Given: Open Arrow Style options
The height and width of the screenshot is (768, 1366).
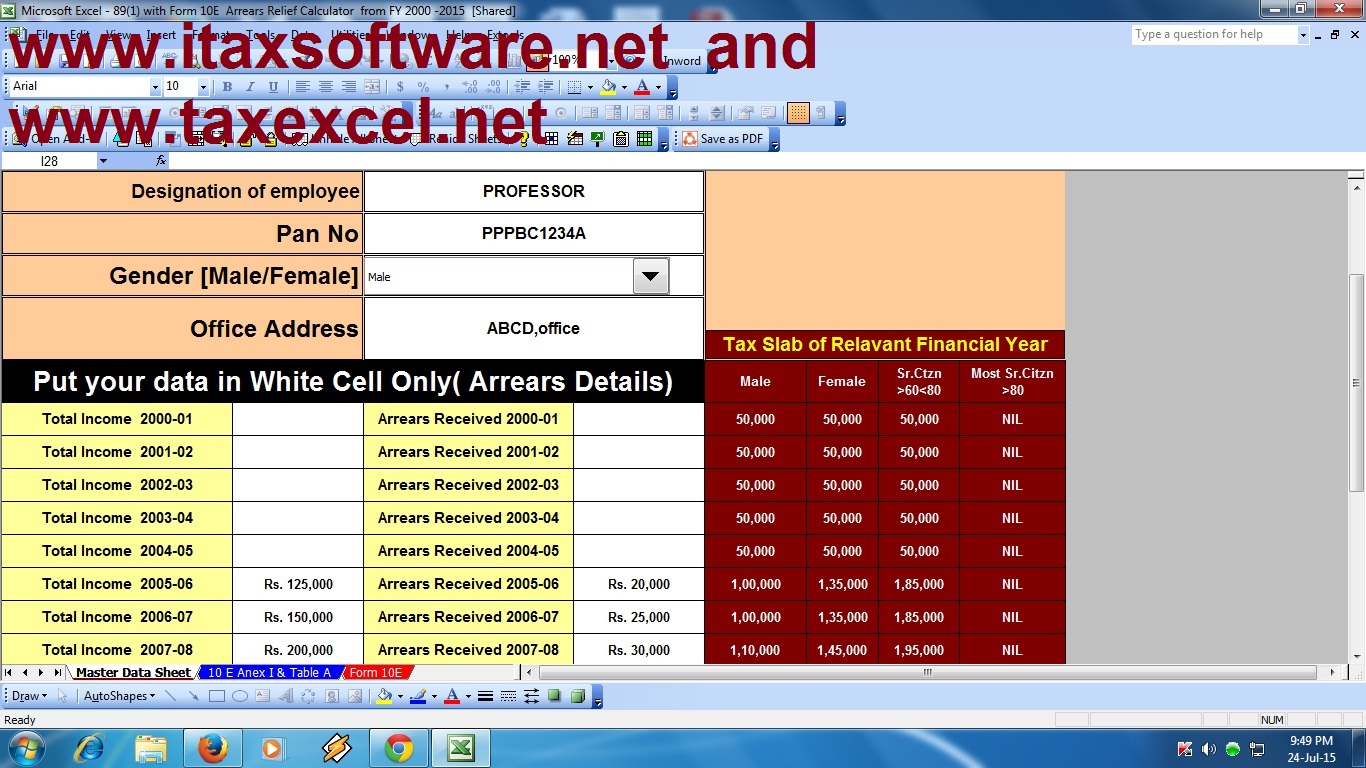Looking at the screenshot, I should tap(531, 696).
